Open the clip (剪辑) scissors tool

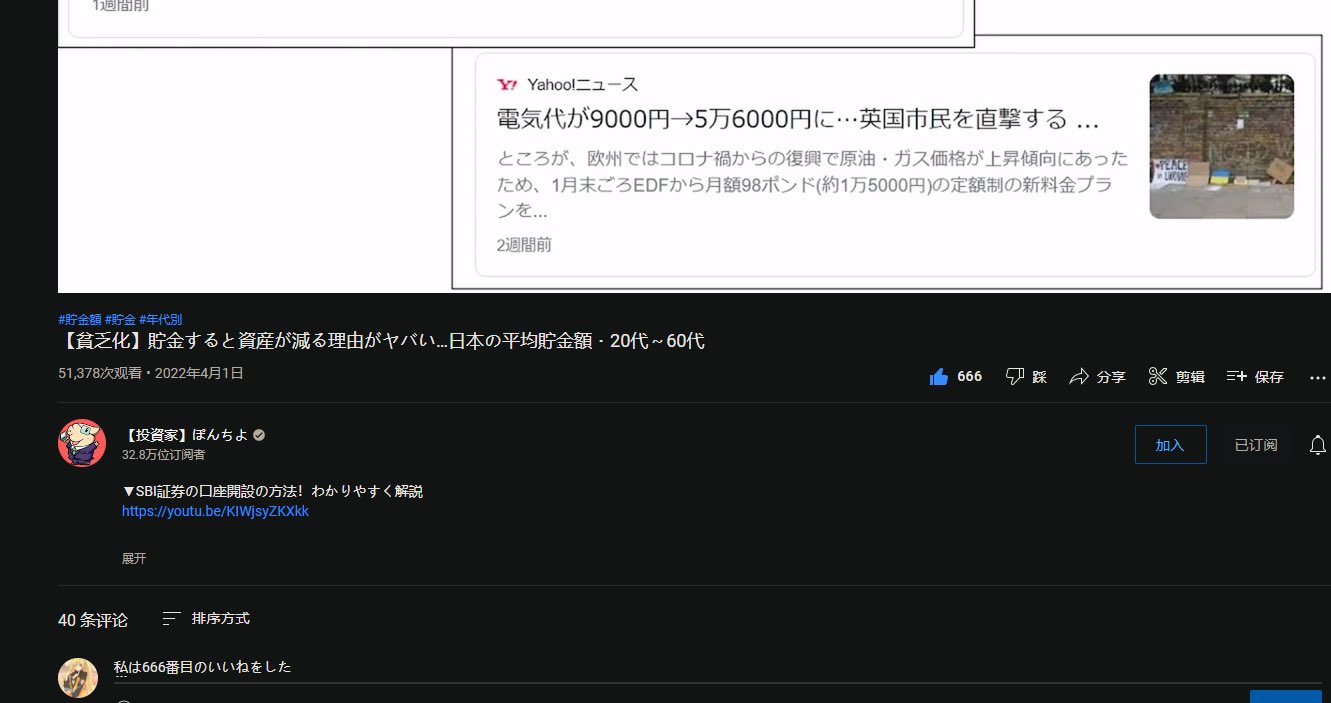click(x=1177, y=377)
